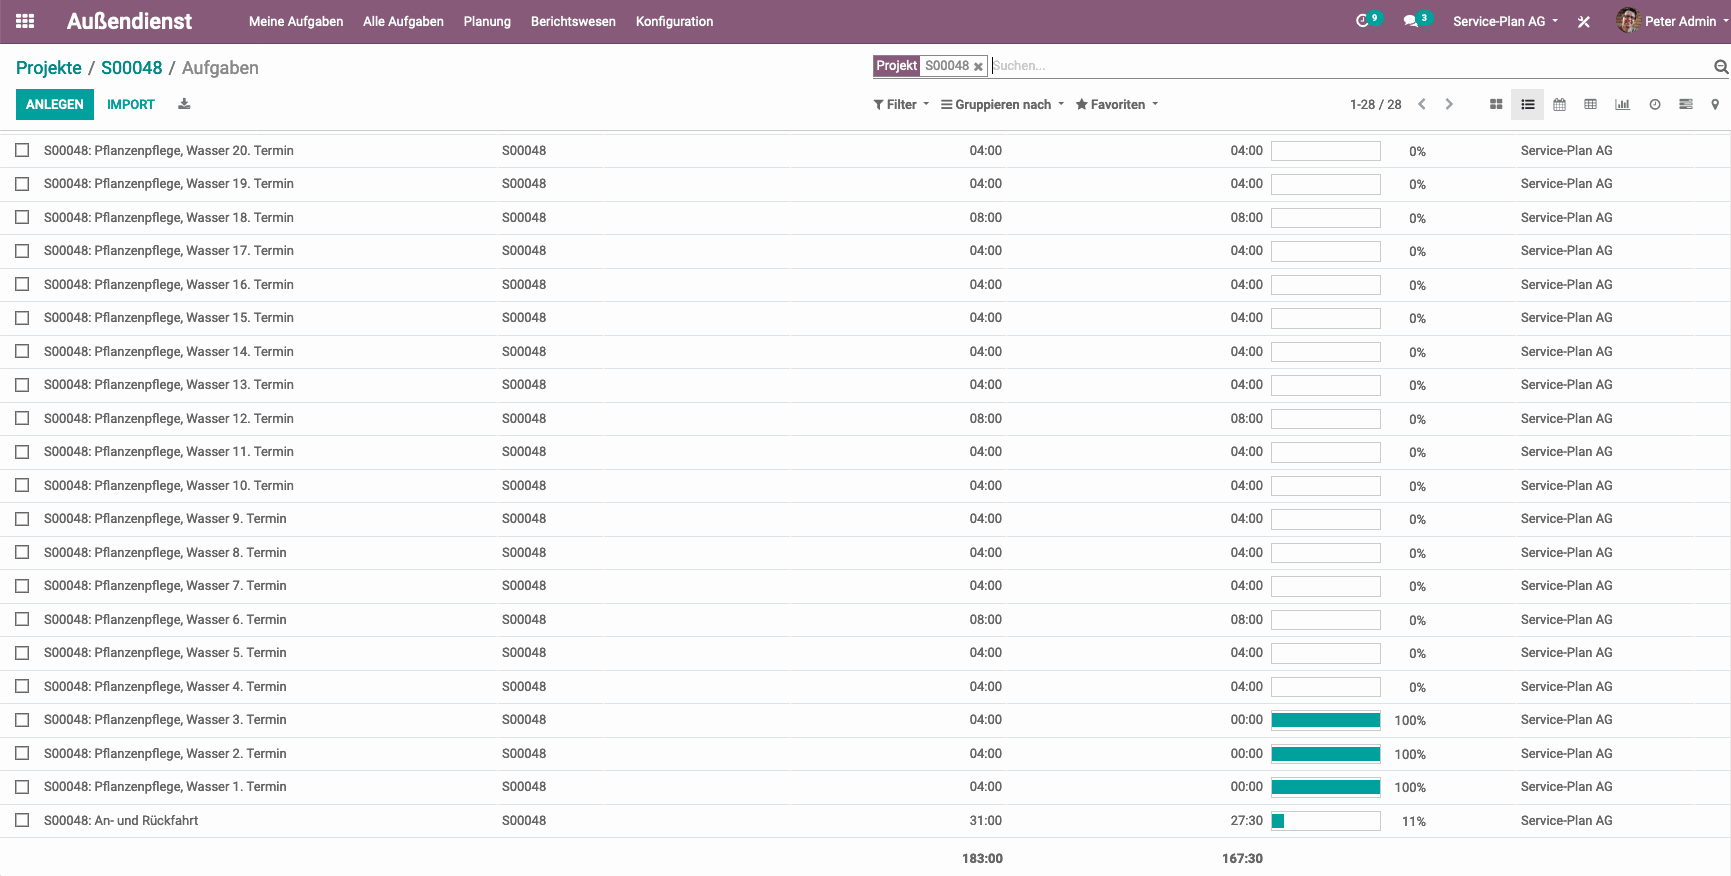Open Peter Admin user menu
Screen dimensions: 1731x876
click(x=1672, y=21)
